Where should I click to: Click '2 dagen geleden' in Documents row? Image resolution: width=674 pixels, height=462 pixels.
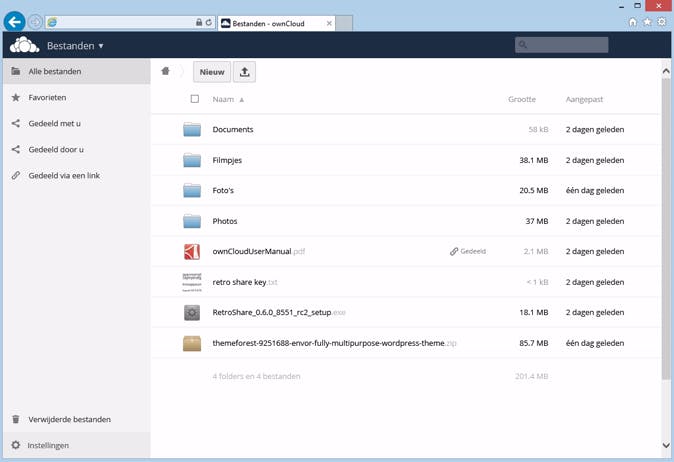[x=595, y=129]
